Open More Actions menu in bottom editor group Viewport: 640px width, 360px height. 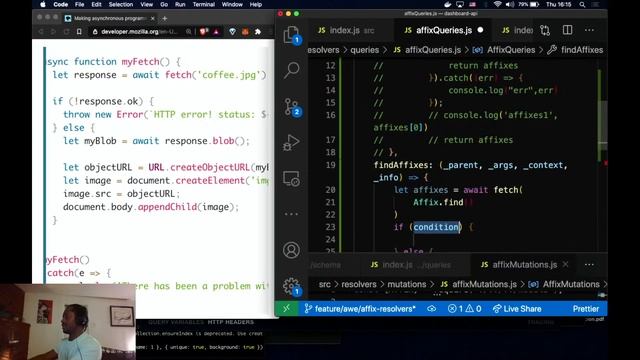point(589,264)
